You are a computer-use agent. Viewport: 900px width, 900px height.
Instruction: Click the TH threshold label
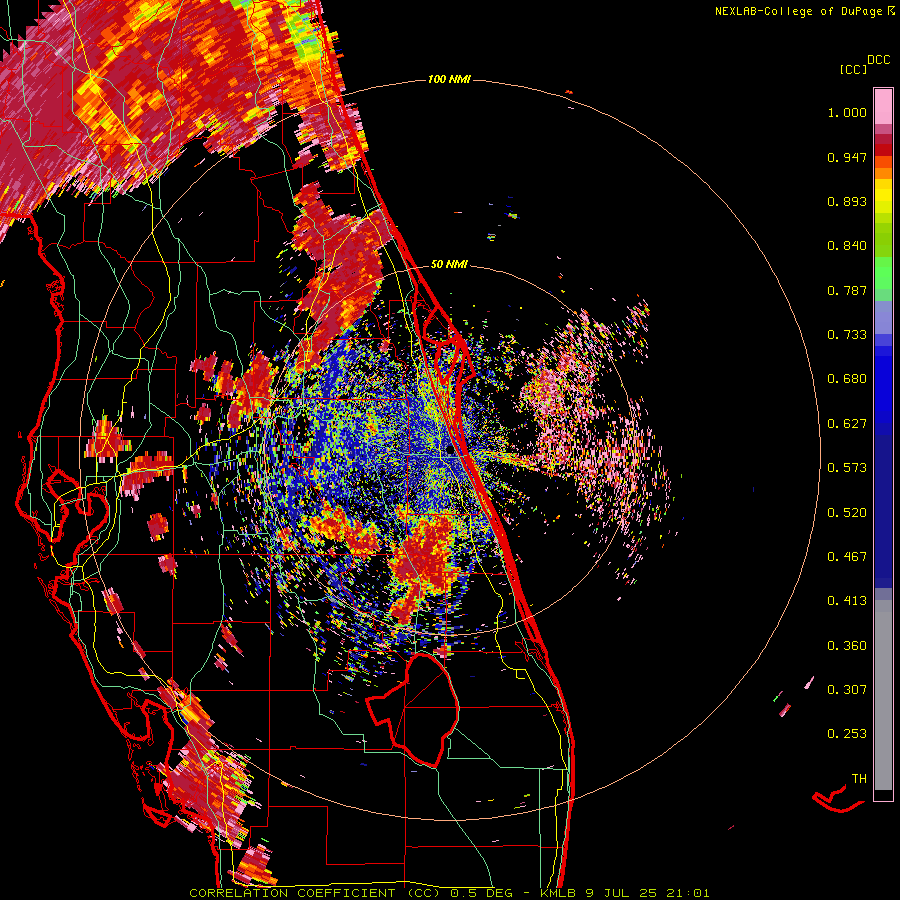click(859, 778)
